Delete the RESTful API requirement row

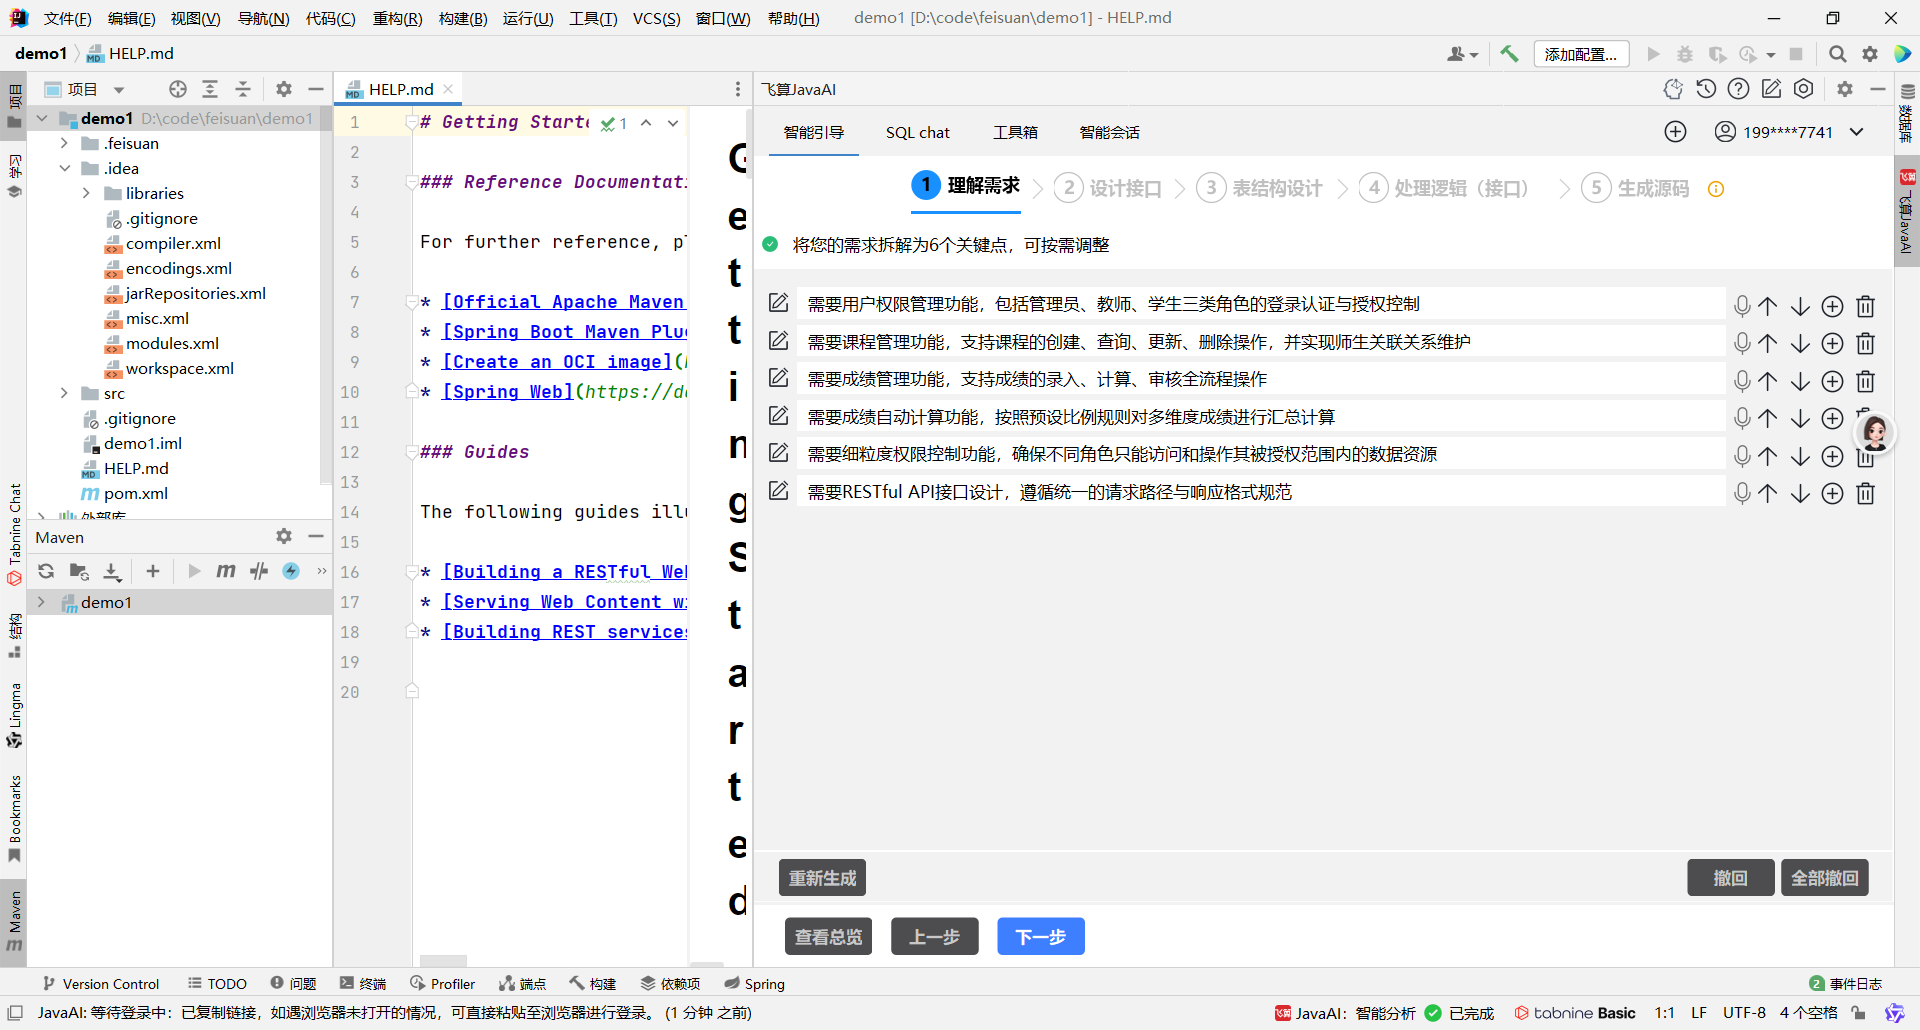[1865, 493]
